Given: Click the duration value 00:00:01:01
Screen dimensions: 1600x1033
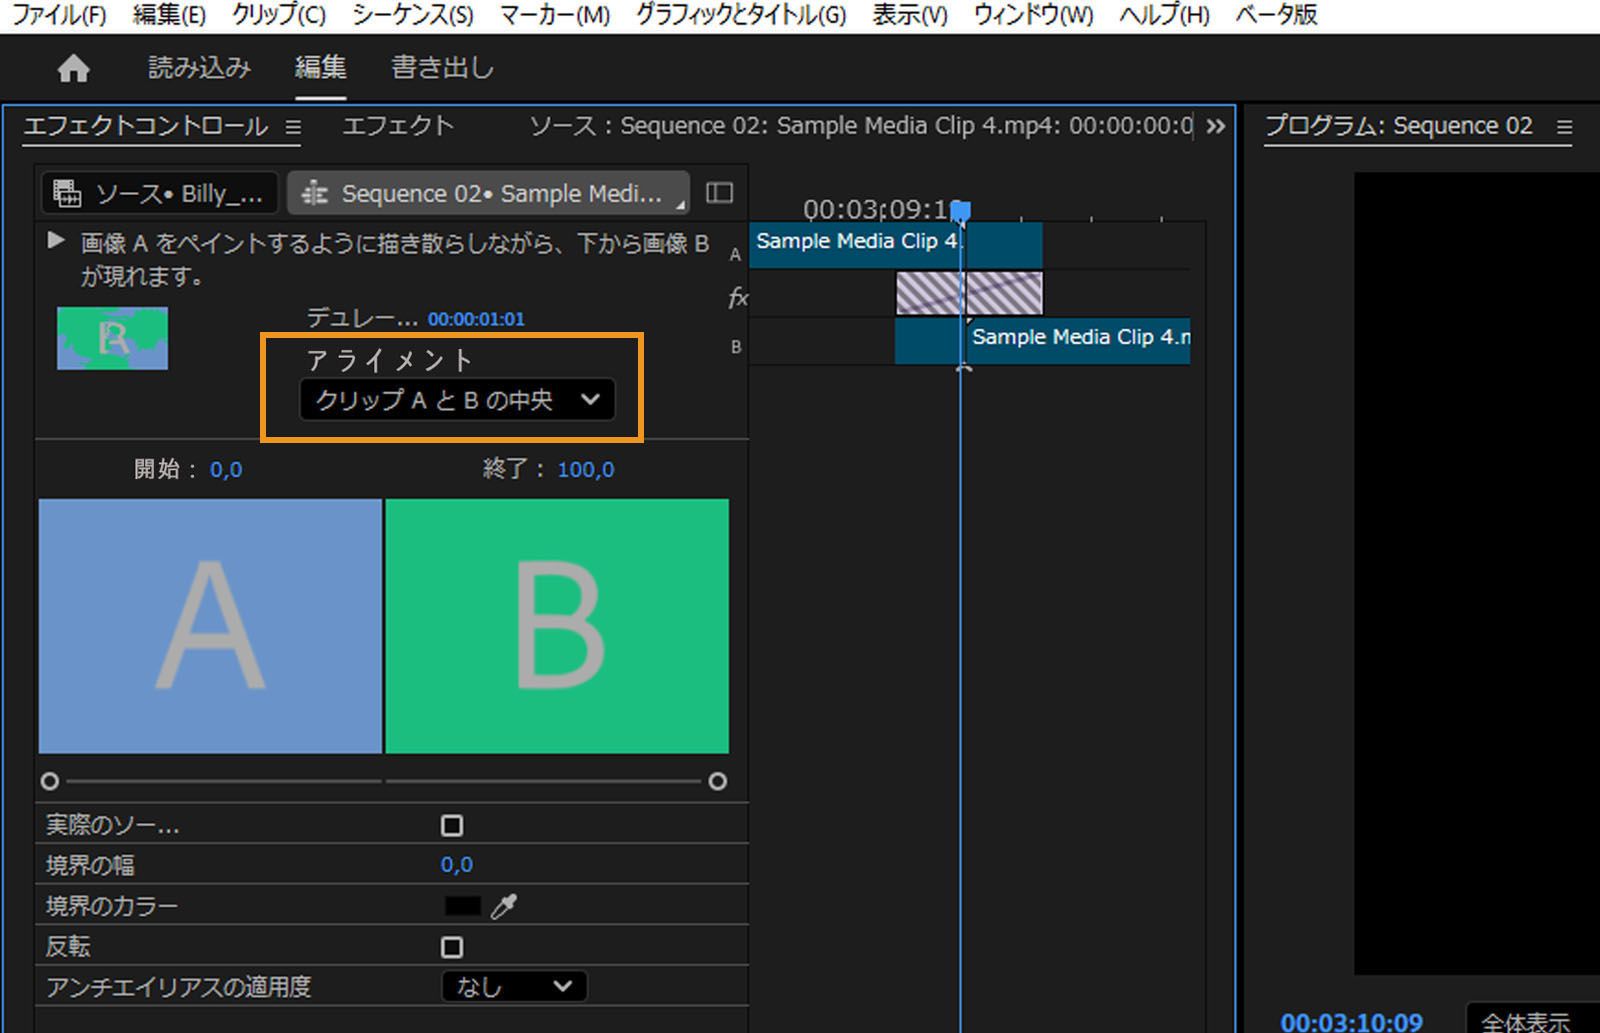Looking at the screenshot, I should pos(476,319).
